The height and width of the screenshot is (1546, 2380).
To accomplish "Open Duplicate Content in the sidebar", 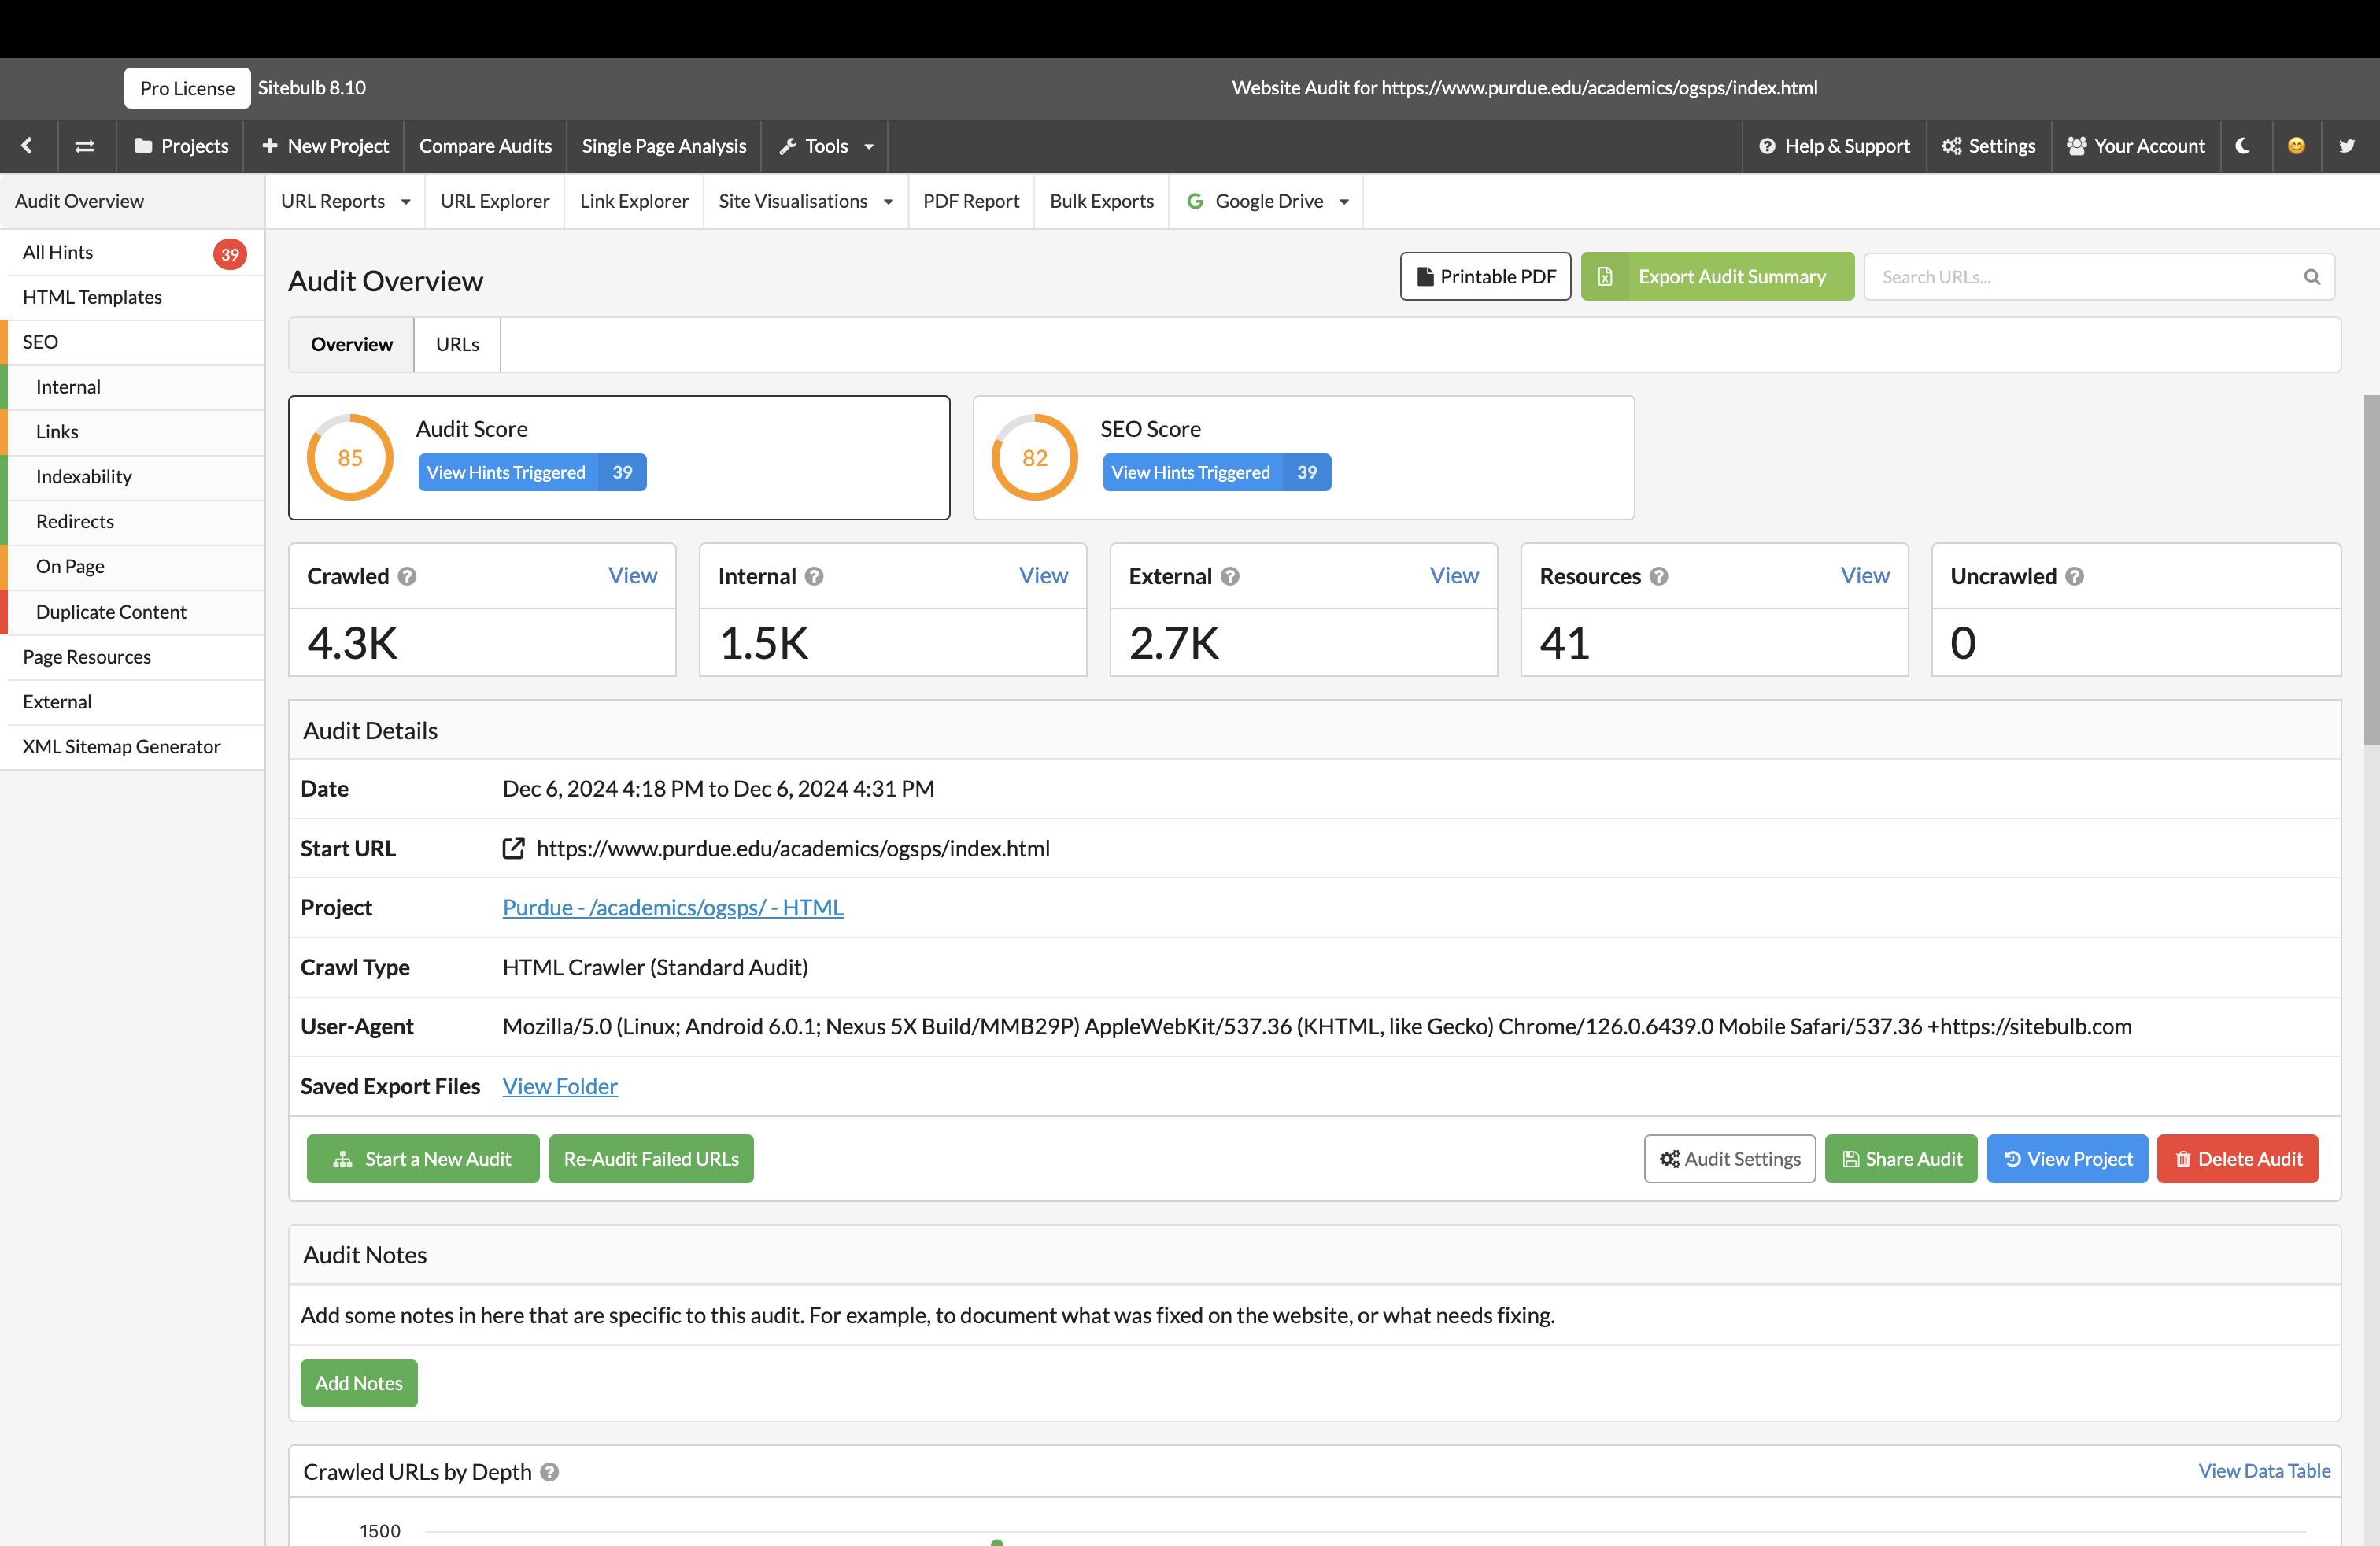I will [132, 611].
